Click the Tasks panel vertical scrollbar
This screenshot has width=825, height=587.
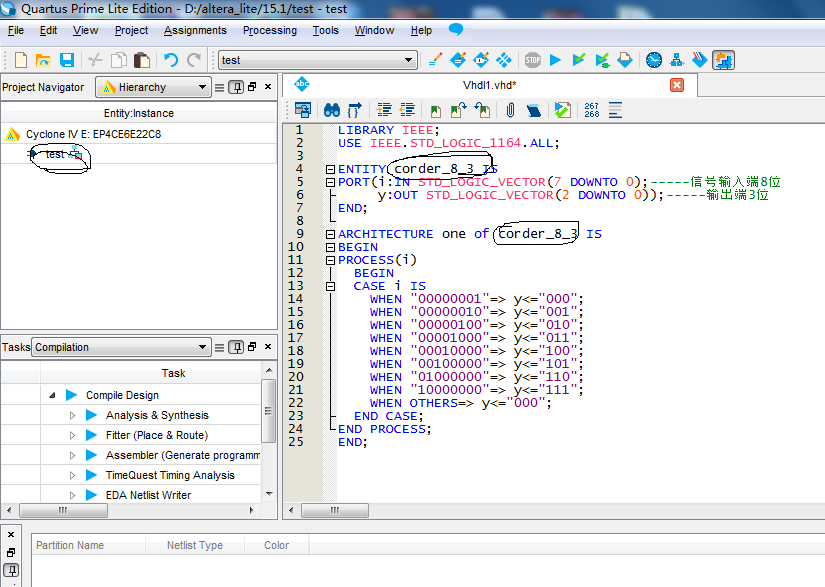(x=268, y=410)
